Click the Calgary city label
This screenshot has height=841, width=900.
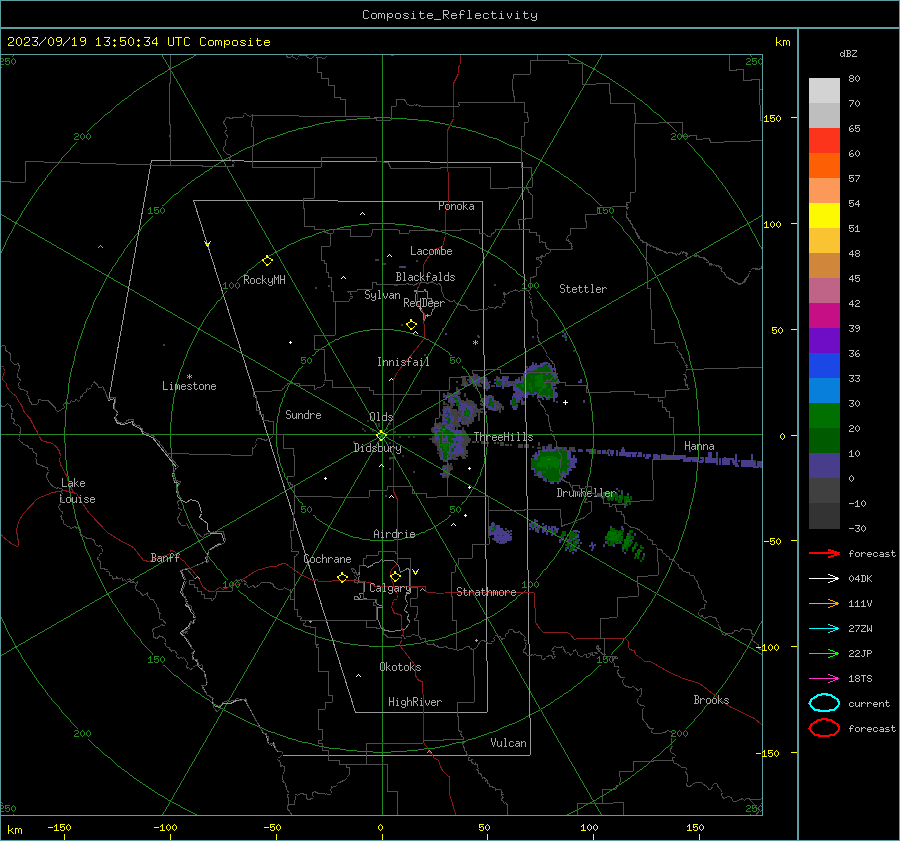(390, 588)
